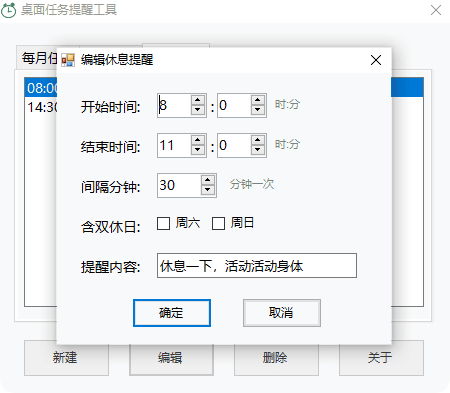Enable the 周日 checkbox
Image resolution: width=450 pixels, height=393 pixels.
pos(218,223)
